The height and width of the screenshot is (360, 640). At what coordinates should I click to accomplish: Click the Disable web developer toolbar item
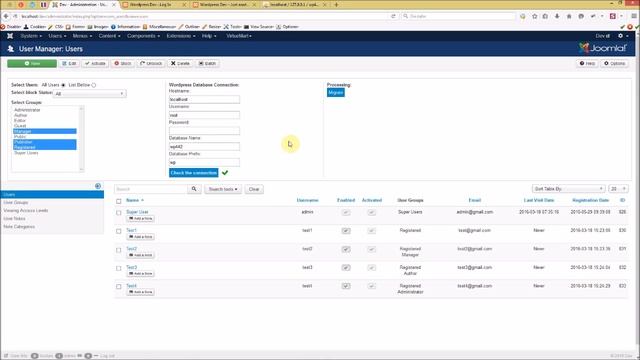[11, 27]
